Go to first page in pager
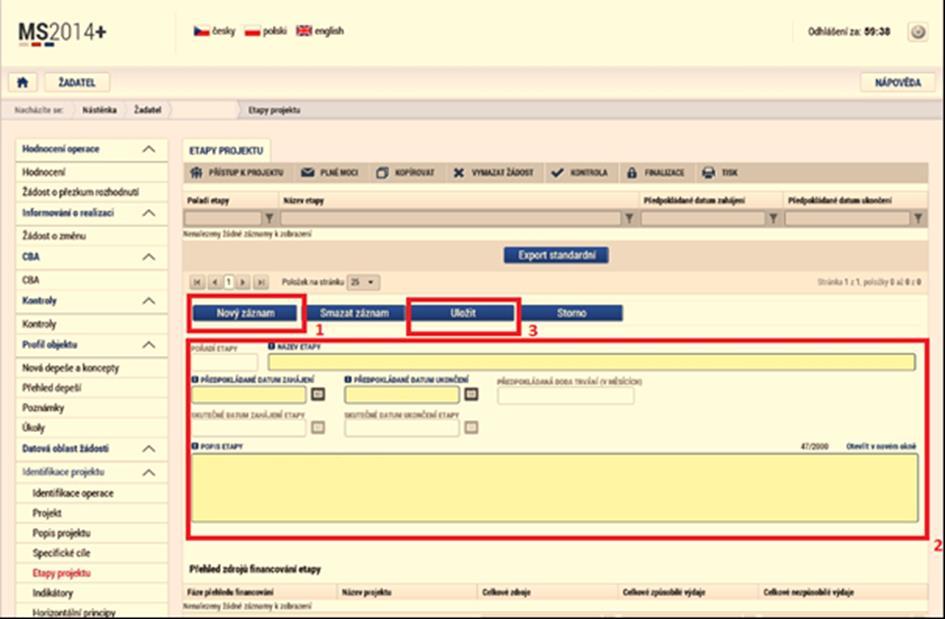This screenshot has width=945, height=619. [x=197, y=282]
